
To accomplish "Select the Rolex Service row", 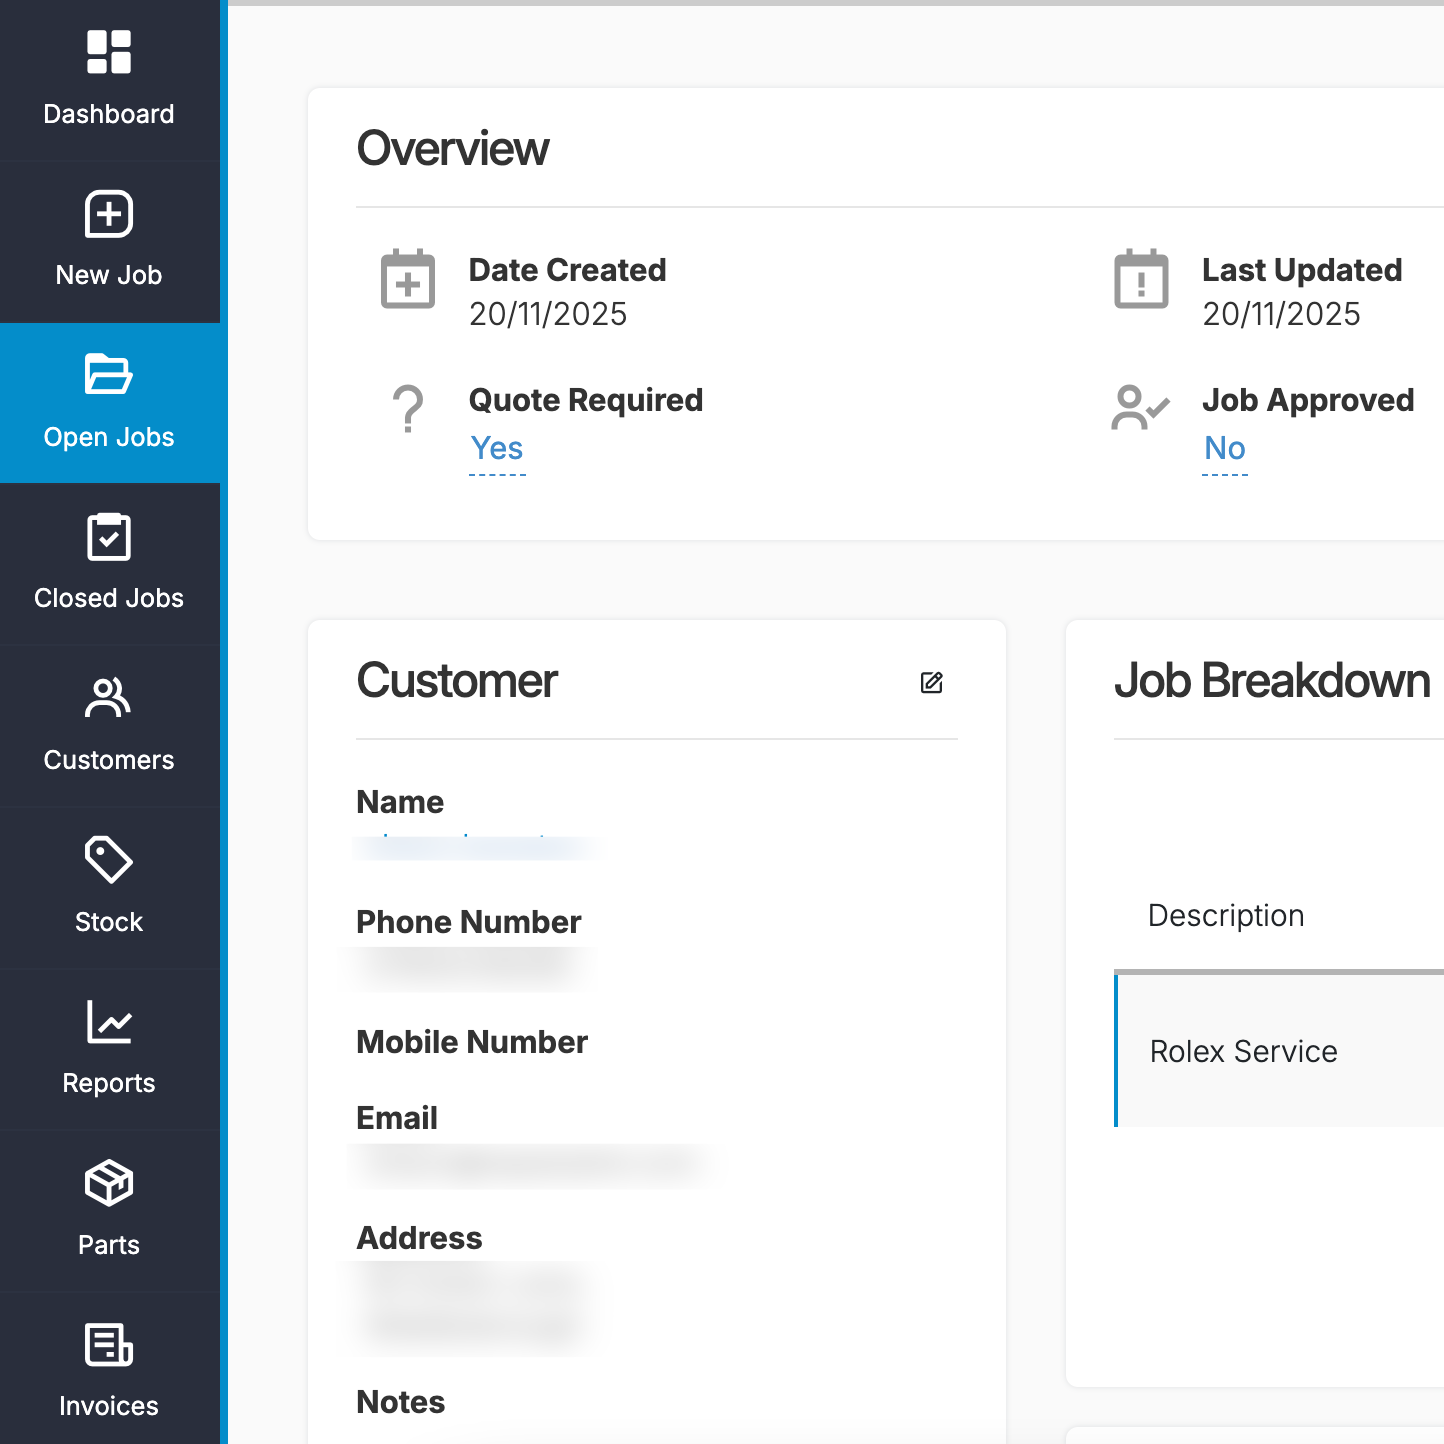I will click(1243, 1051).
